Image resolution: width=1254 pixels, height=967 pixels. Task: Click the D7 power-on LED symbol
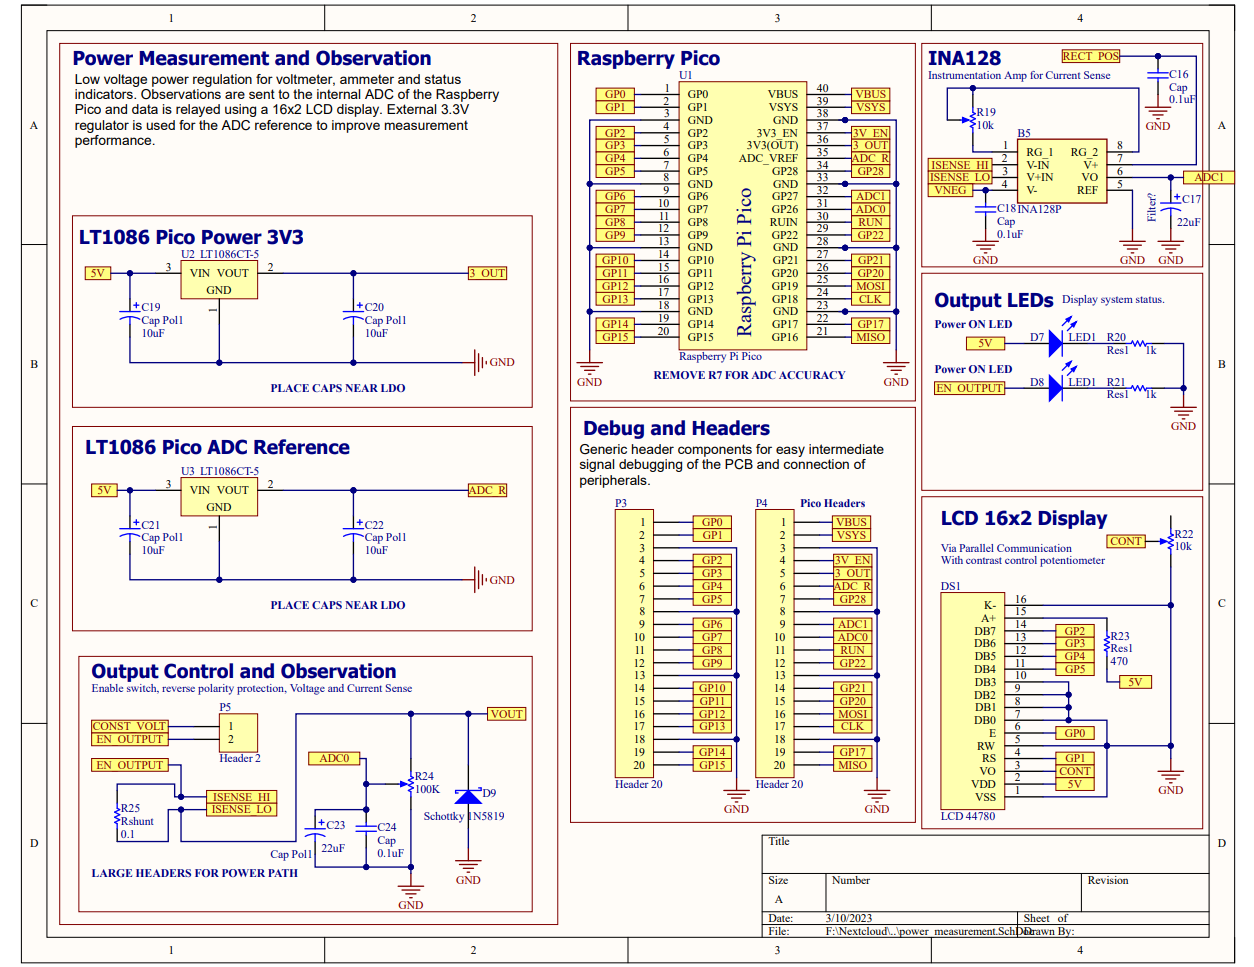pyautogui.click(x=1055, y=344)
